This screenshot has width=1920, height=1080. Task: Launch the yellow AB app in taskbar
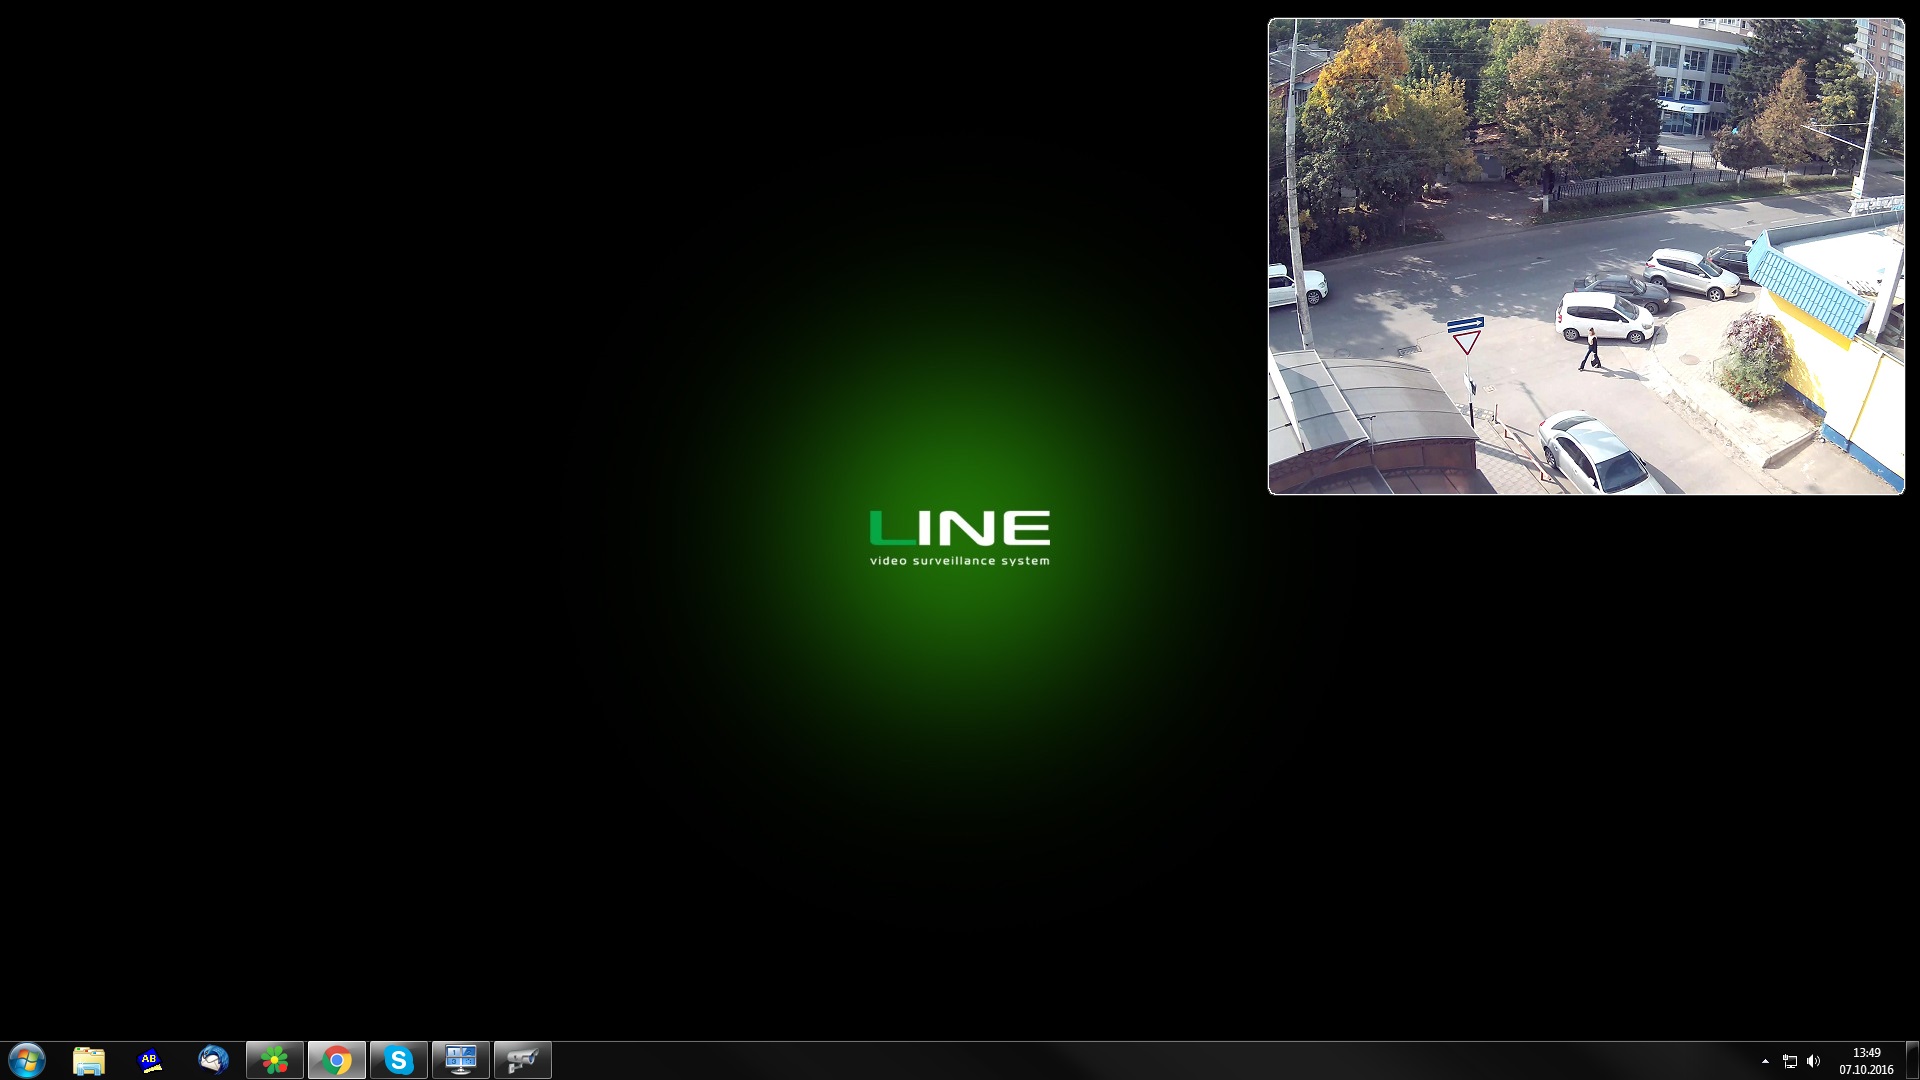(x=151, y=1060)
